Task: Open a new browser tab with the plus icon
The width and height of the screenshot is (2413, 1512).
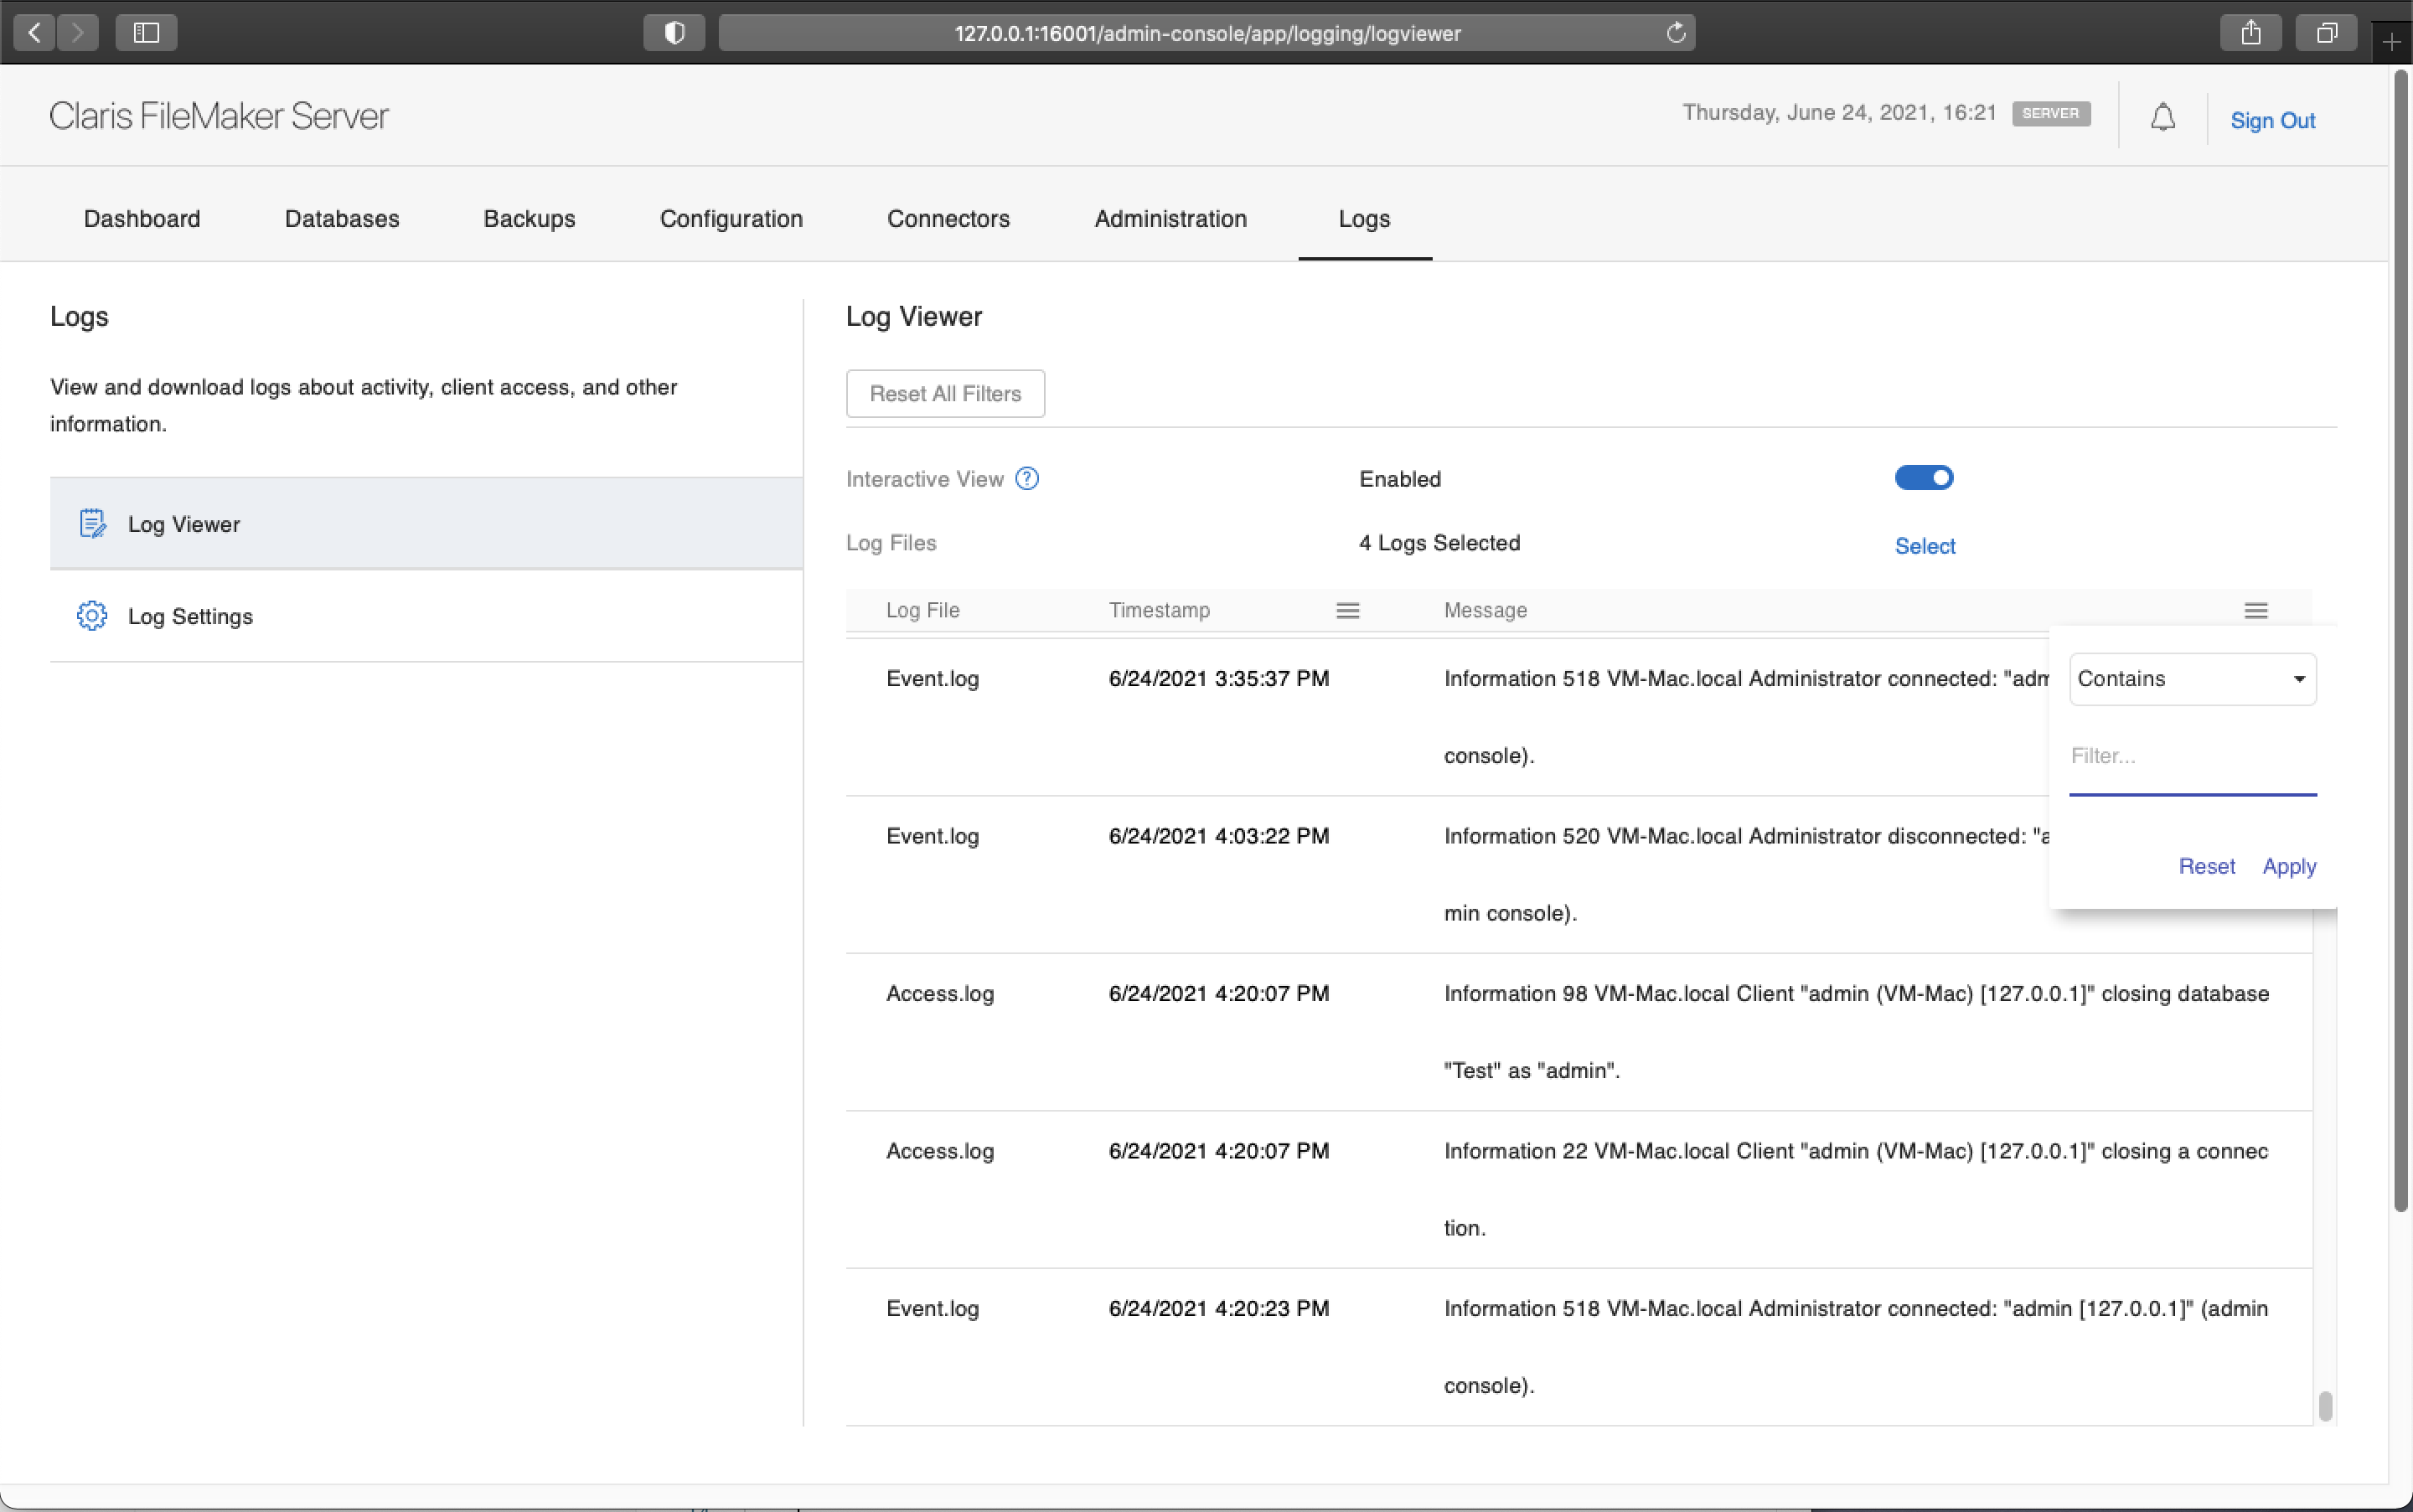Action: click(x=2391, y=40)
